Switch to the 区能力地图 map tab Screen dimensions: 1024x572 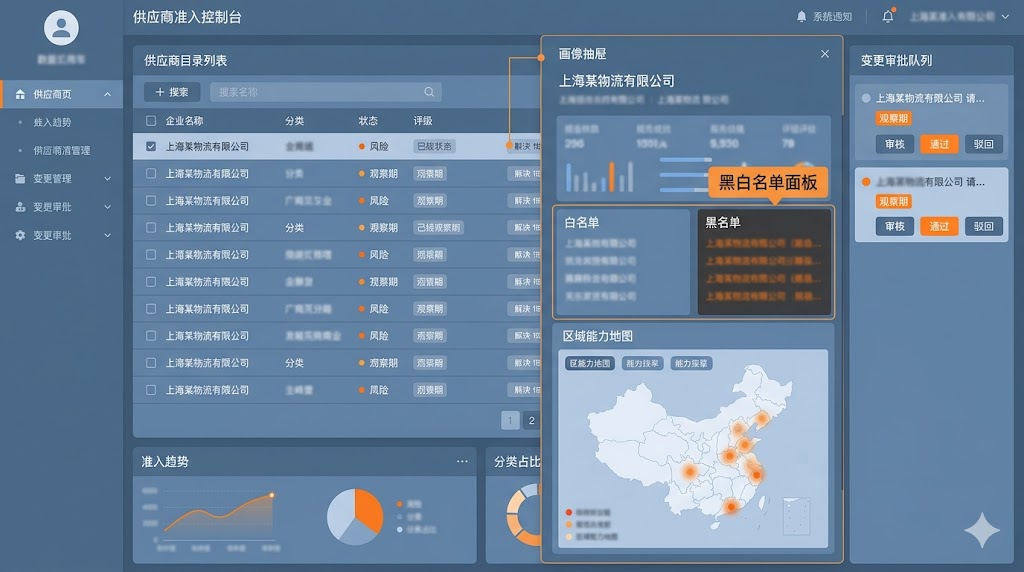590,363
